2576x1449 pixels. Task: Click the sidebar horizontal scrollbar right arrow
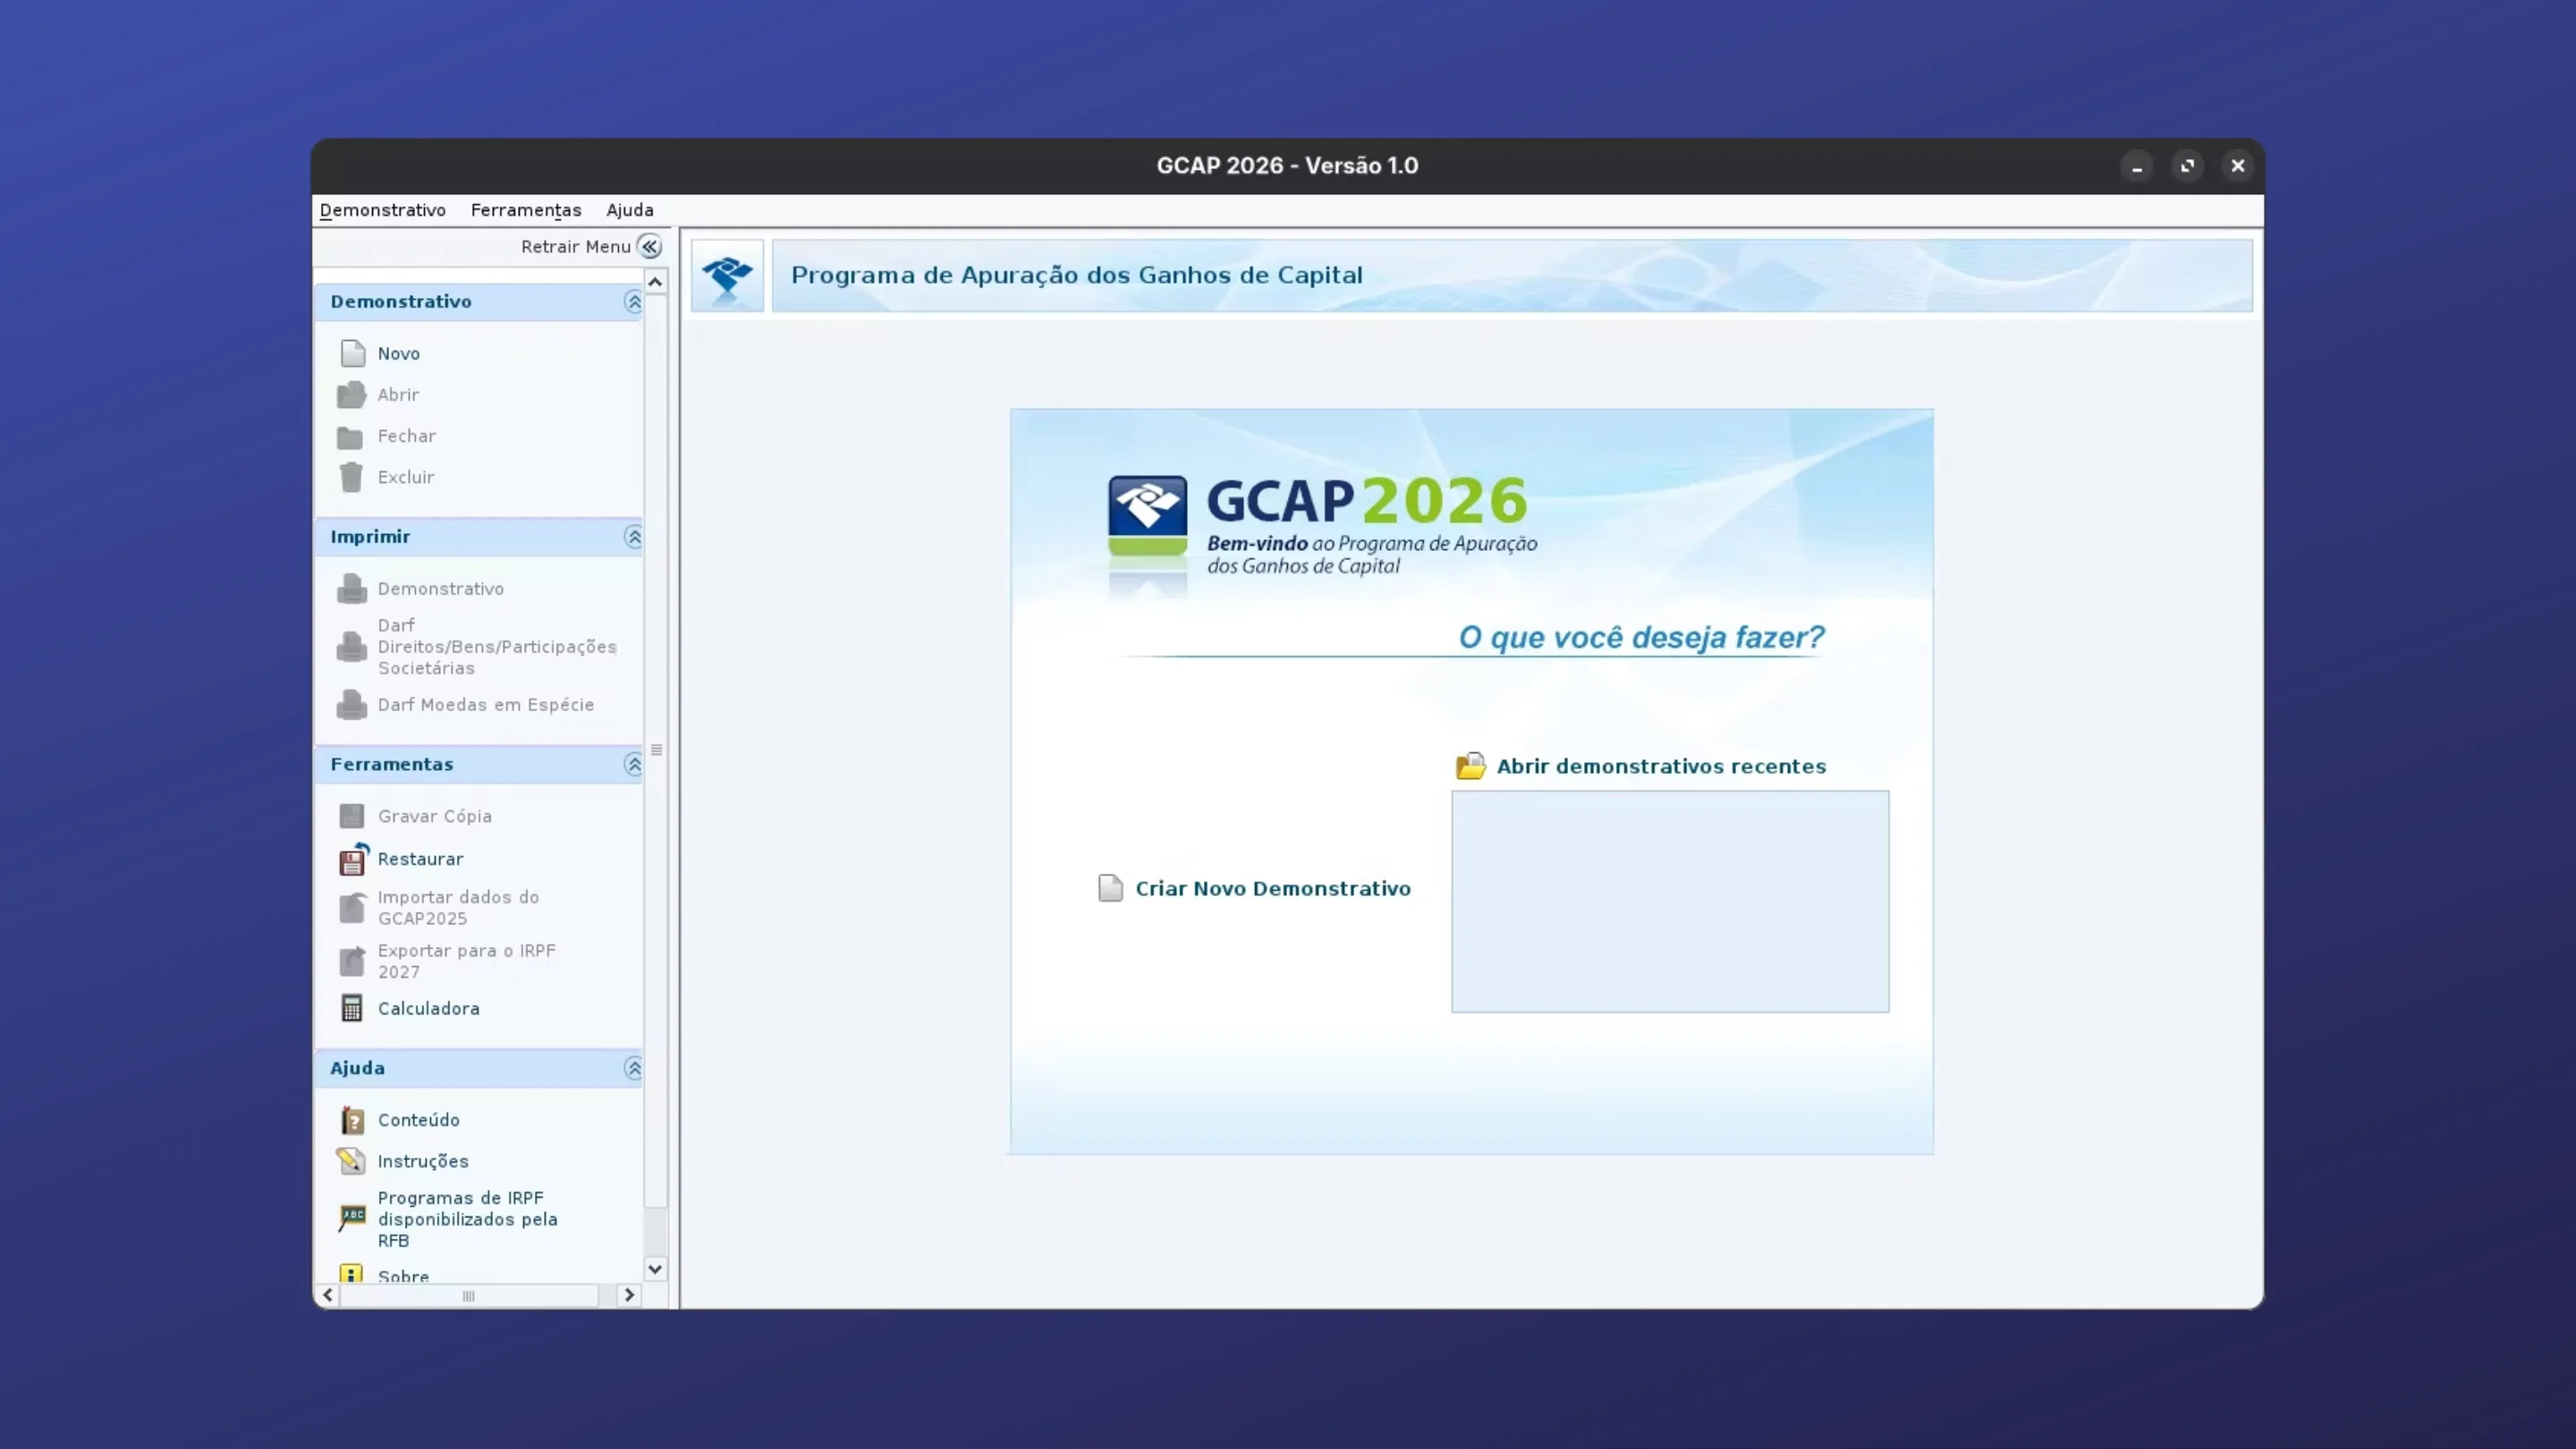[x=629, y=1296]
